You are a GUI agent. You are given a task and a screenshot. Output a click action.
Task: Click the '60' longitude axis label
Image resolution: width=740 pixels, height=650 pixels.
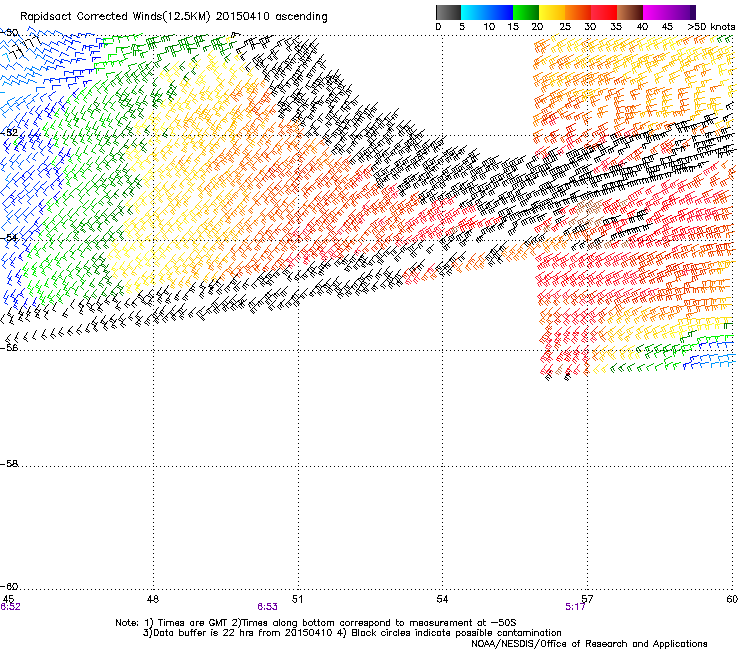pyautogui.click(x=732, y=599)
